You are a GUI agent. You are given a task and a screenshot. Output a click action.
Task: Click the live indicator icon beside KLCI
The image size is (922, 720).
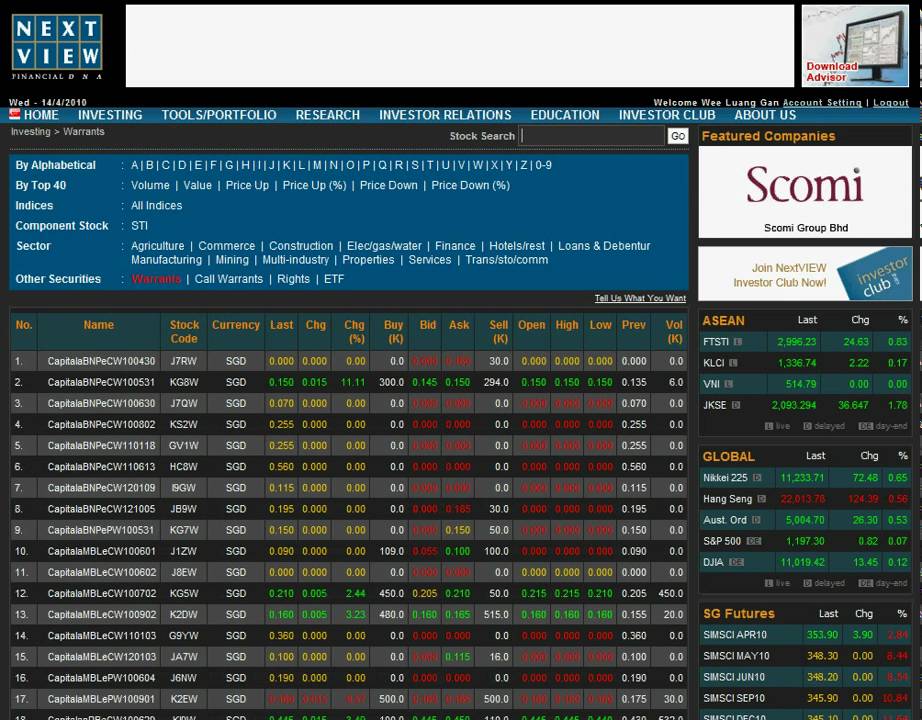point(733,363)
